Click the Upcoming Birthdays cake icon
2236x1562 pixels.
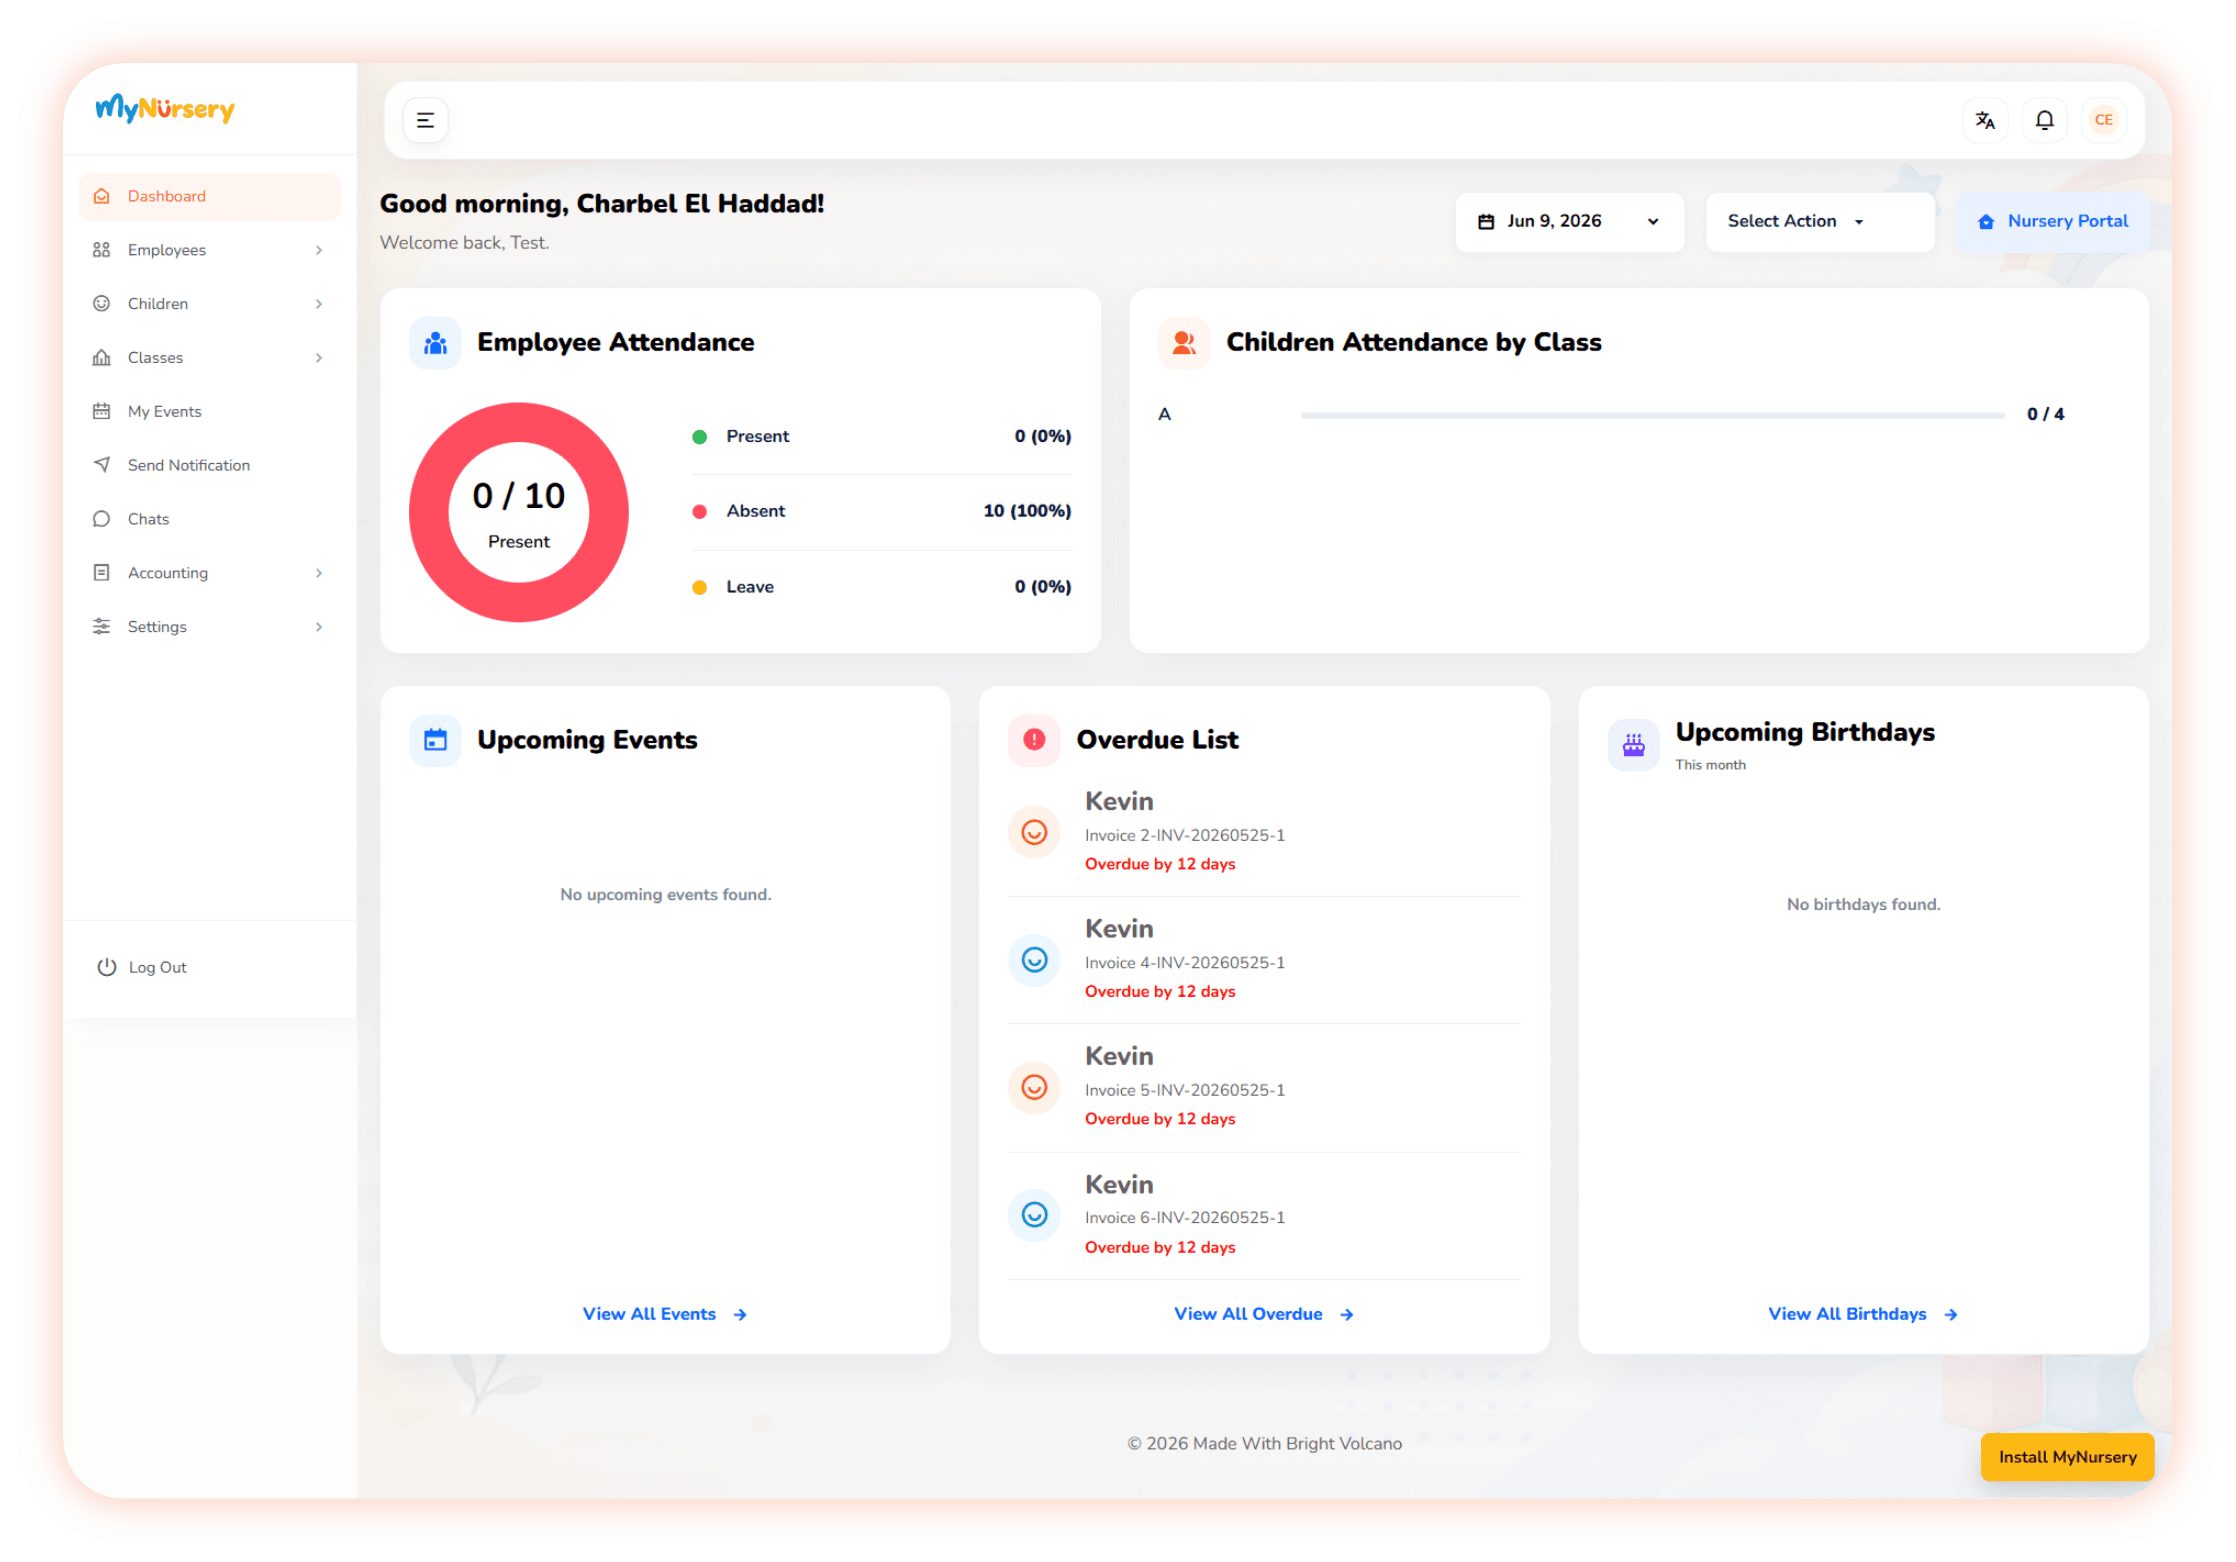click(1633, 745)
